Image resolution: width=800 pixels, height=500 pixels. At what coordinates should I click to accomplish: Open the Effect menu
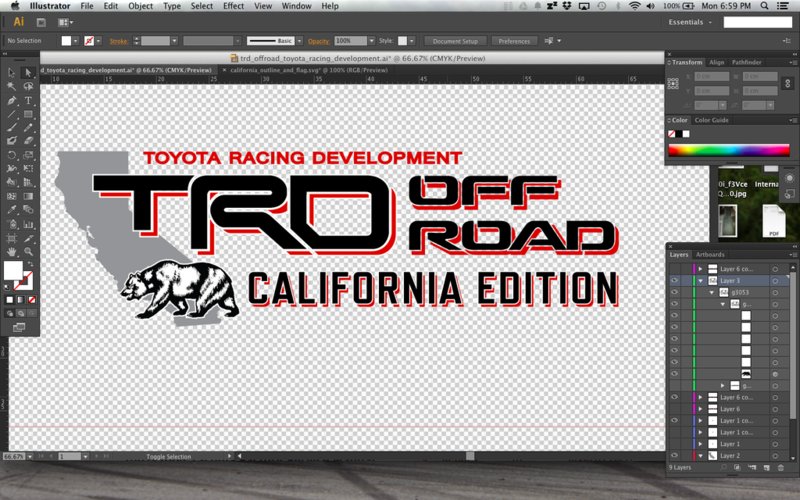234,6
